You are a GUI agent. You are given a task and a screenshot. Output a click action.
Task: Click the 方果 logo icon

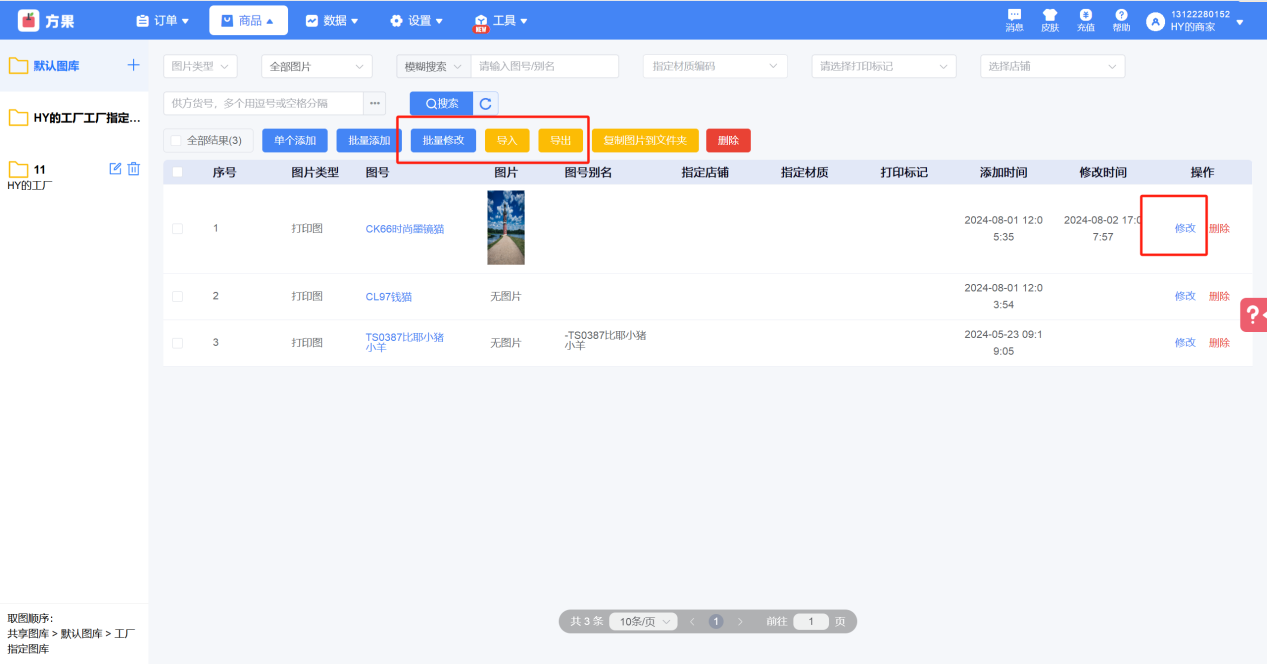[29, 20]
